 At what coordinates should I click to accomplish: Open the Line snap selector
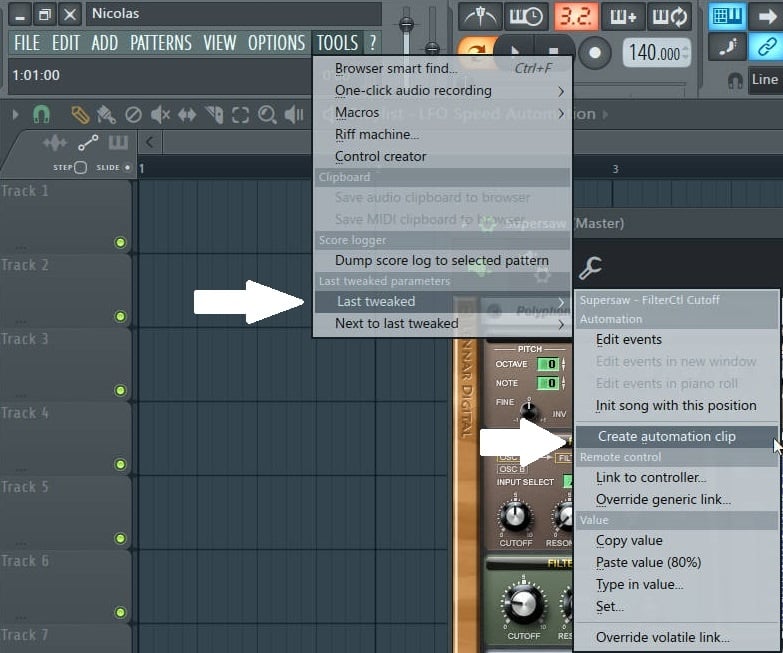[x=765, y=80]
